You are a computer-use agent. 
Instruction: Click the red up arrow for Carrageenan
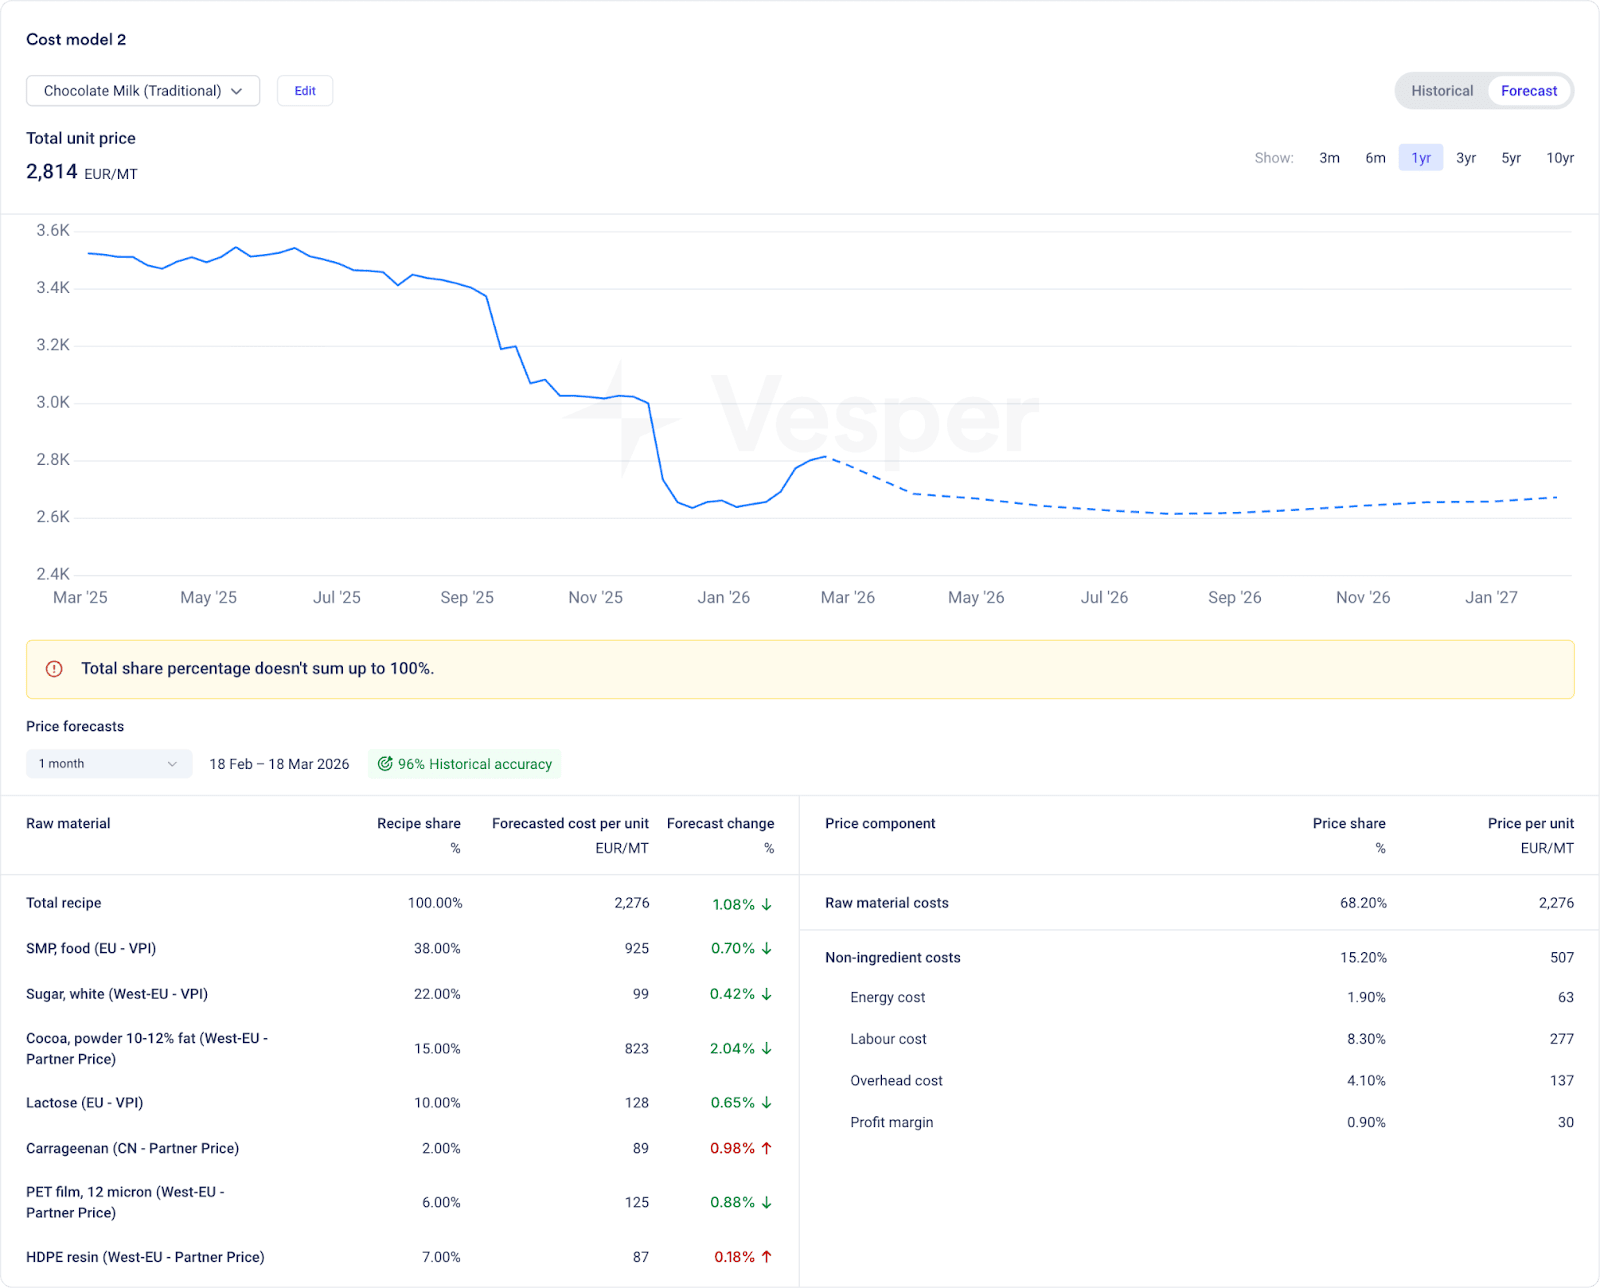(x=767, y=1148)
